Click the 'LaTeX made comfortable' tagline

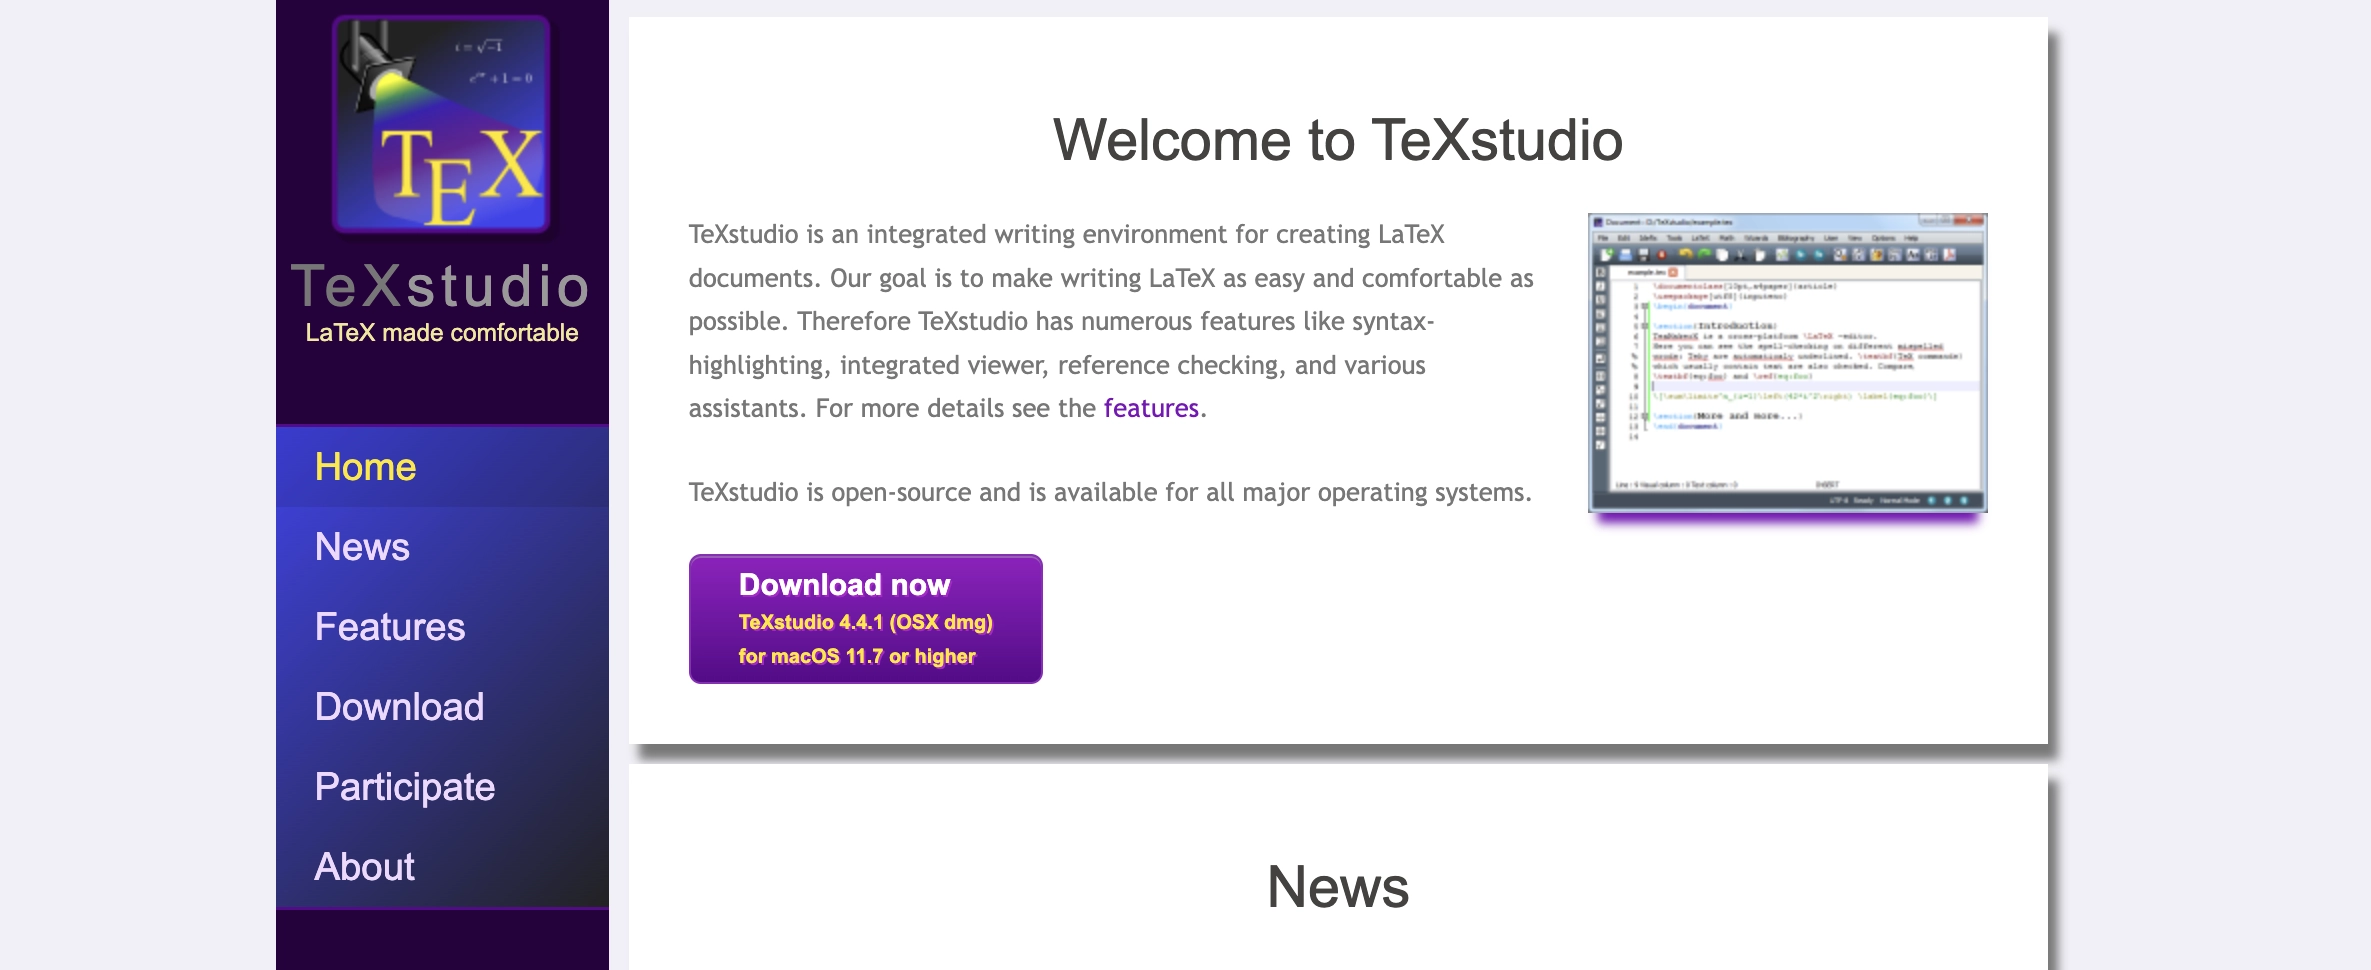point(442,333)
